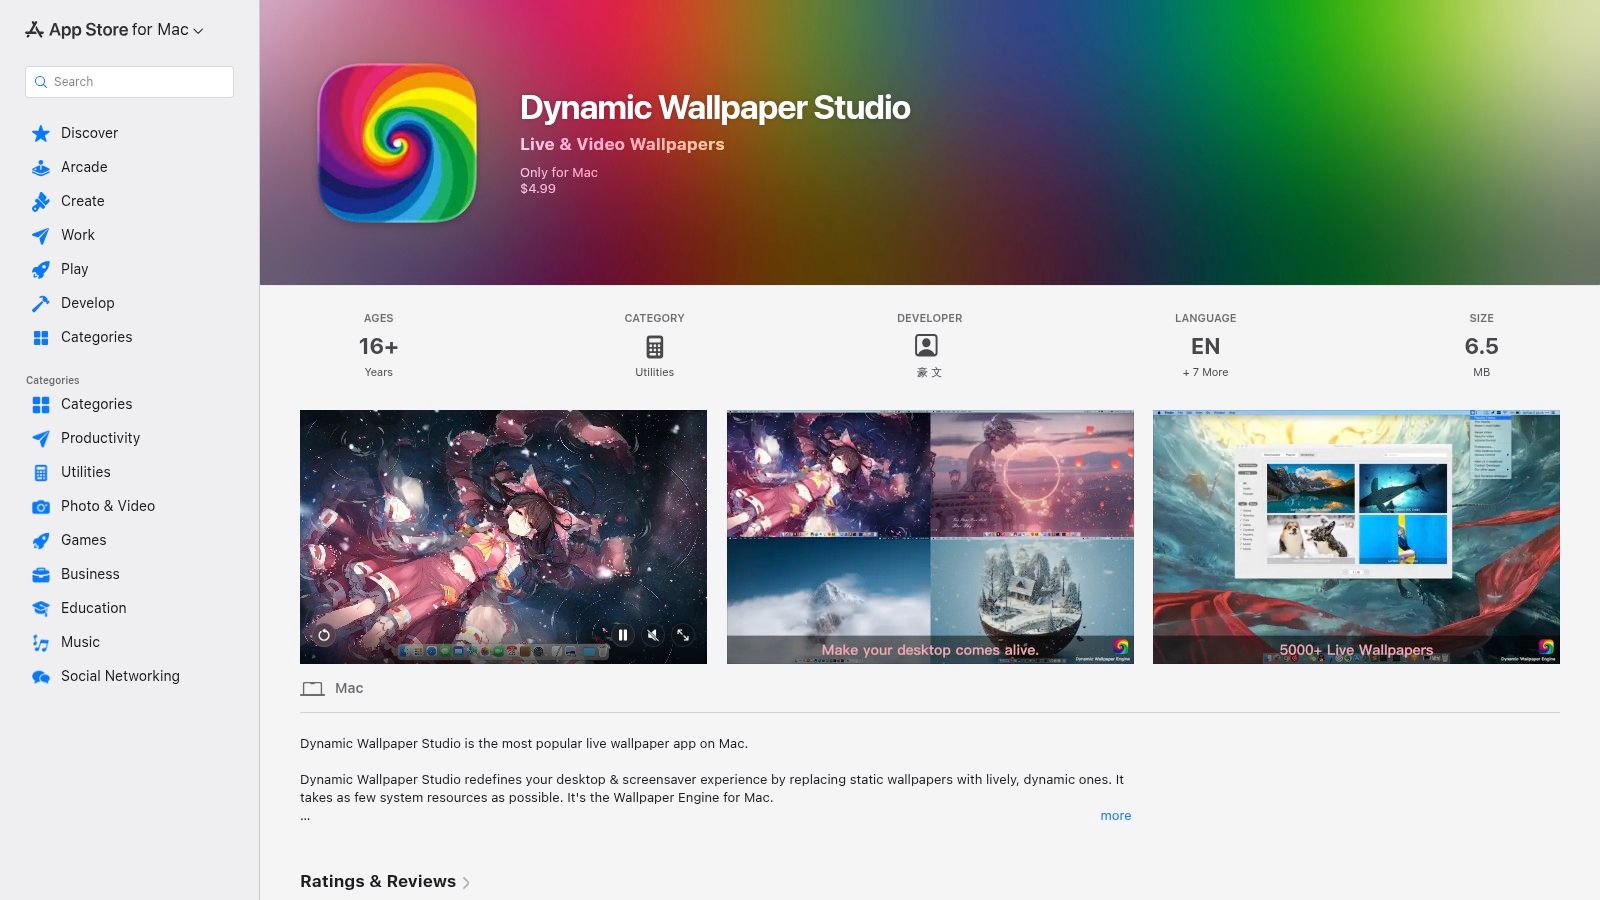Image resolution: width=1600 pixels, height=900 pixels.
Task: Open the Arcade section
Action: point(84,167)
